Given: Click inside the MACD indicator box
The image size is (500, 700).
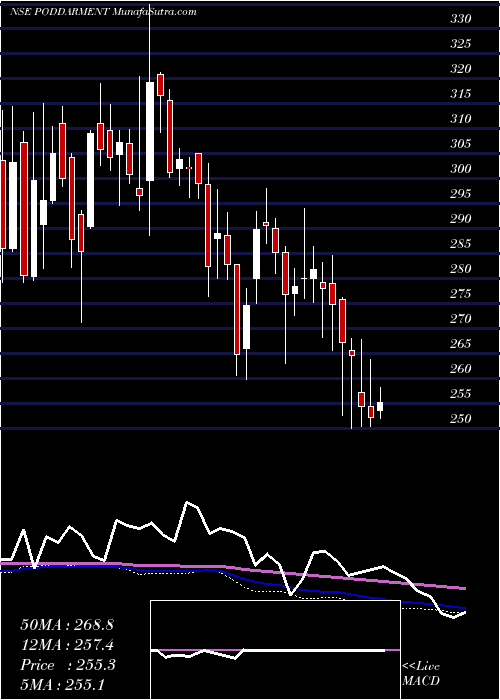Looking at the screenshot, I should pyautogui.click(x=275, y=650).
